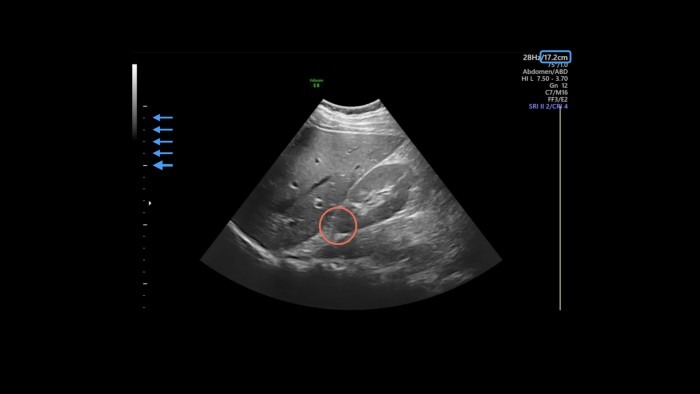Click the Gn 12 gain value

click(x=558, y=86)
